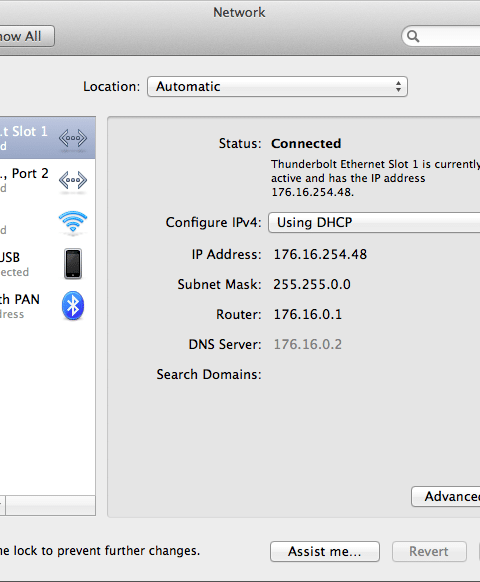This screenshot has height=582, width=480.
Task: Select the Bluetooth PAN icon
Action: pos(73,306)
